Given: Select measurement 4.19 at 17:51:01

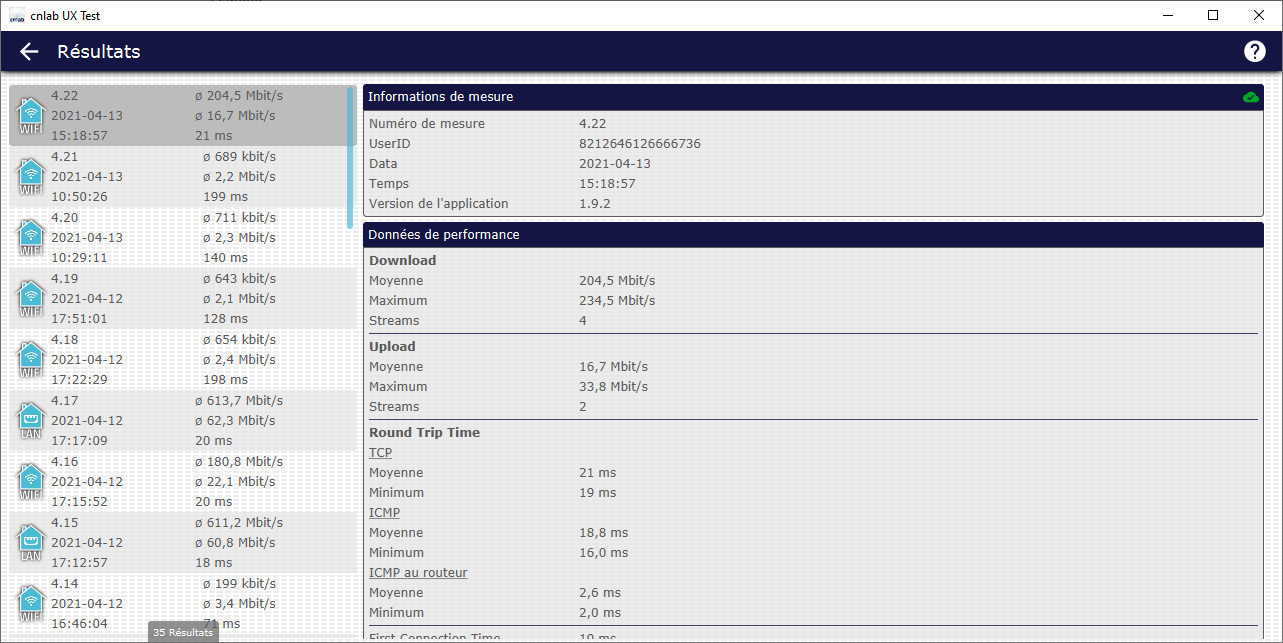Looking at the screenshot, I should [180, 299].
